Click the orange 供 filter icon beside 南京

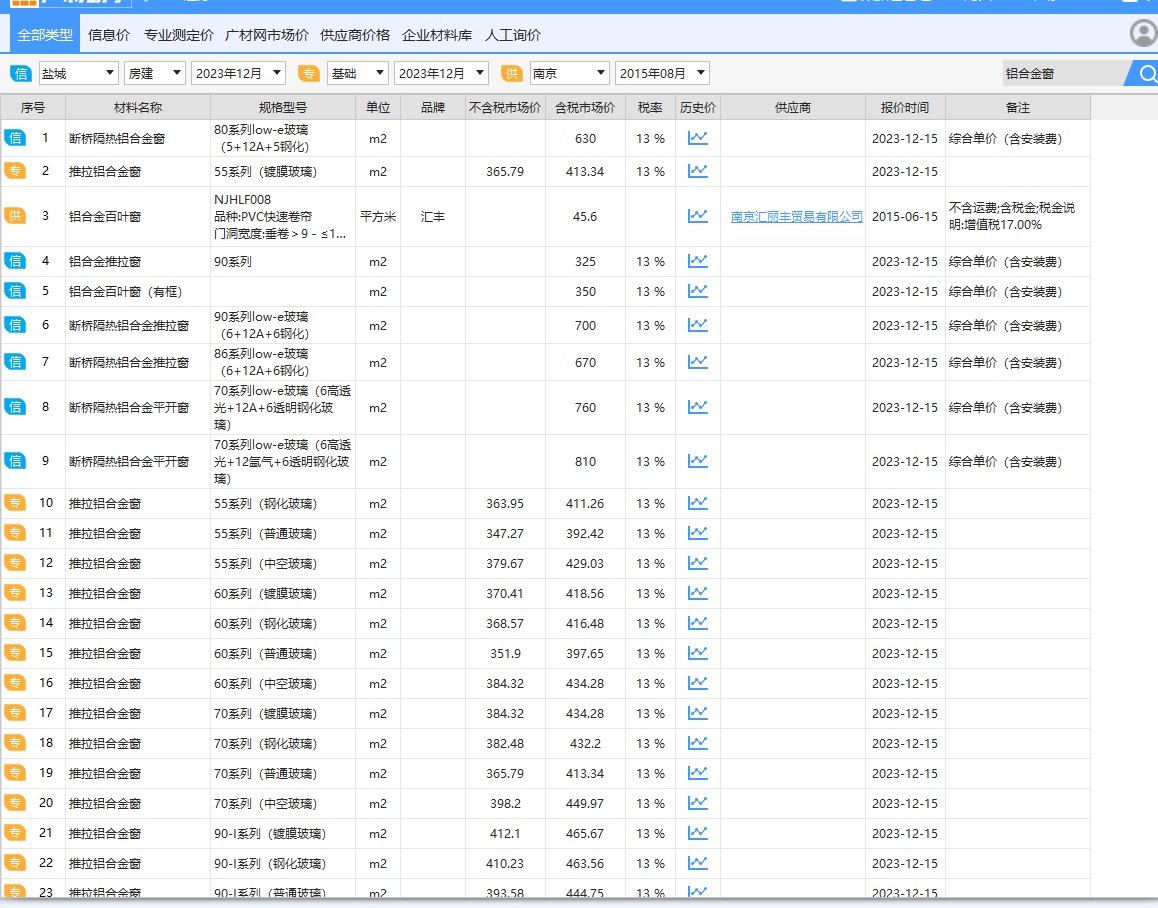511,73
